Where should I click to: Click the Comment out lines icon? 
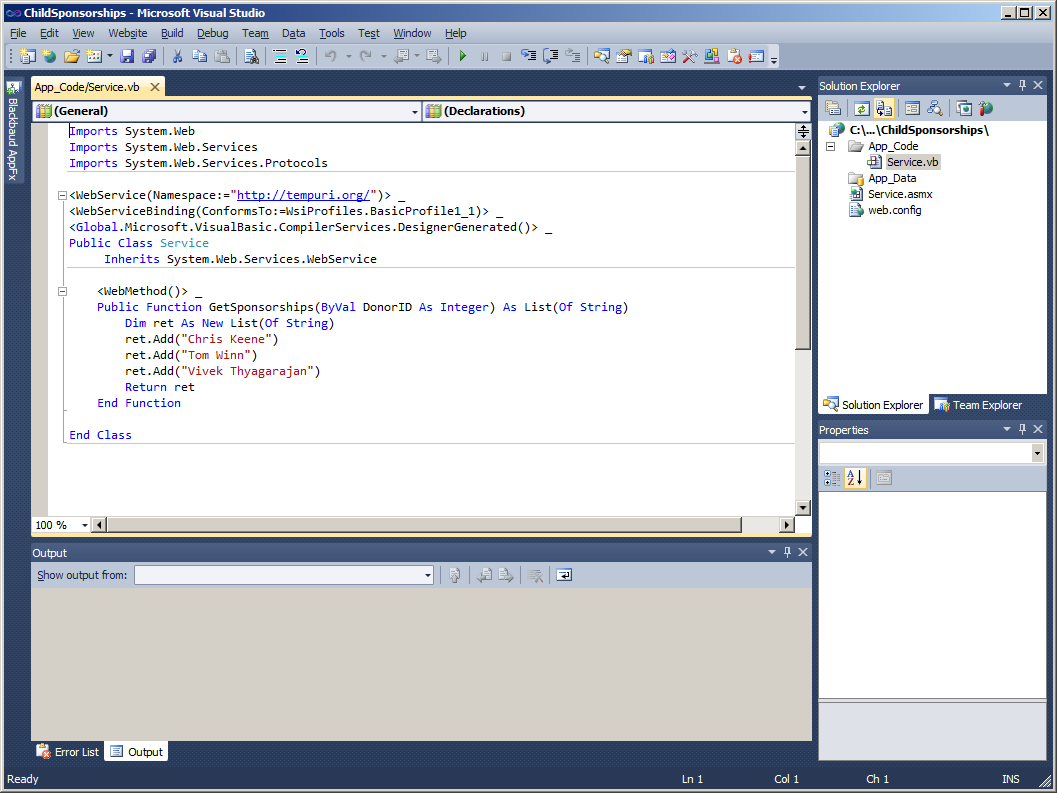click(280, 57)
